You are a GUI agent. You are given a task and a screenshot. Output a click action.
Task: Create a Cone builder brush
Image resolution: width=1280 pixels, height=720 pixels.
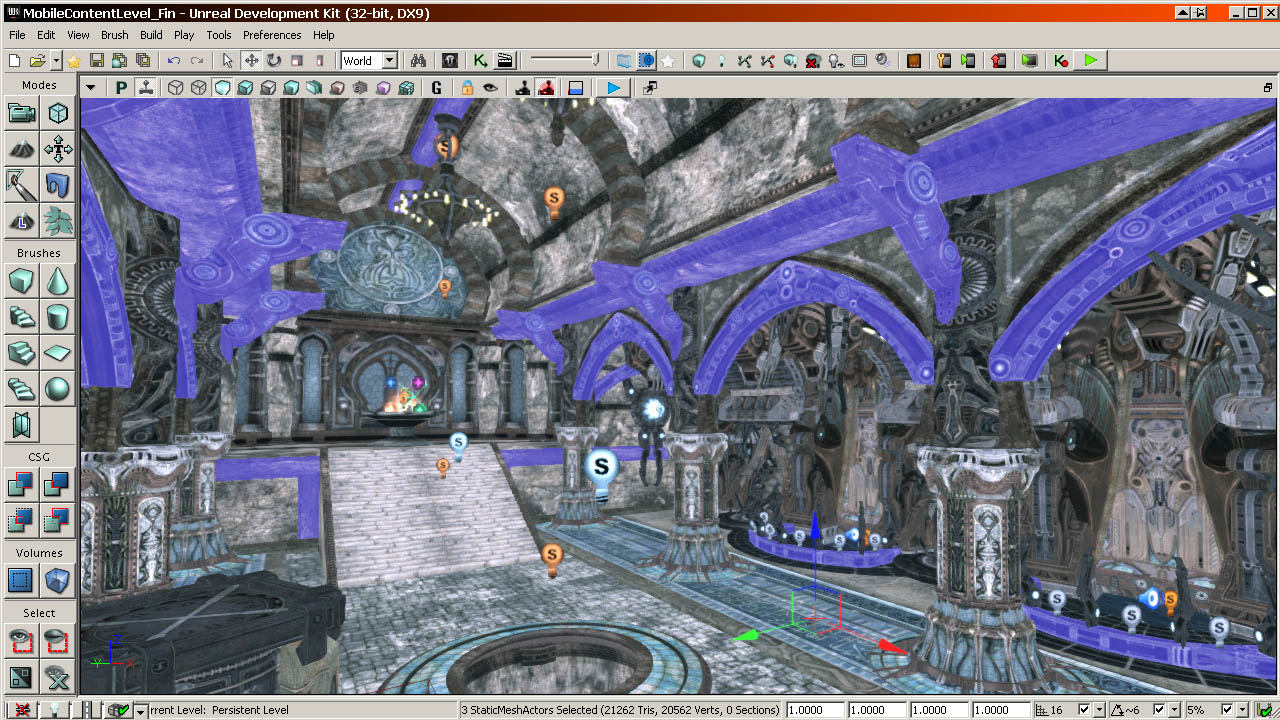58,281
